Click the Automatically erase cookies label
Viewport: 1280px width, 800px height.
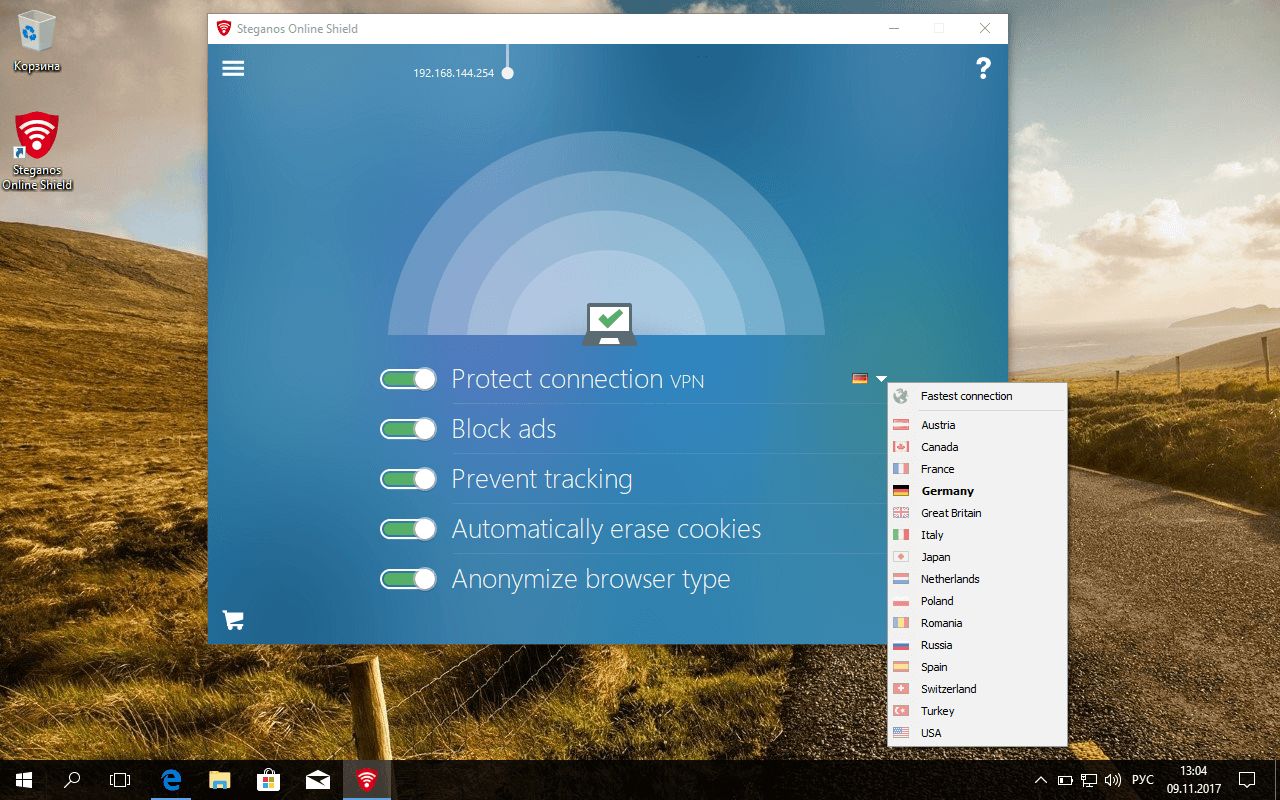point(606,529)
